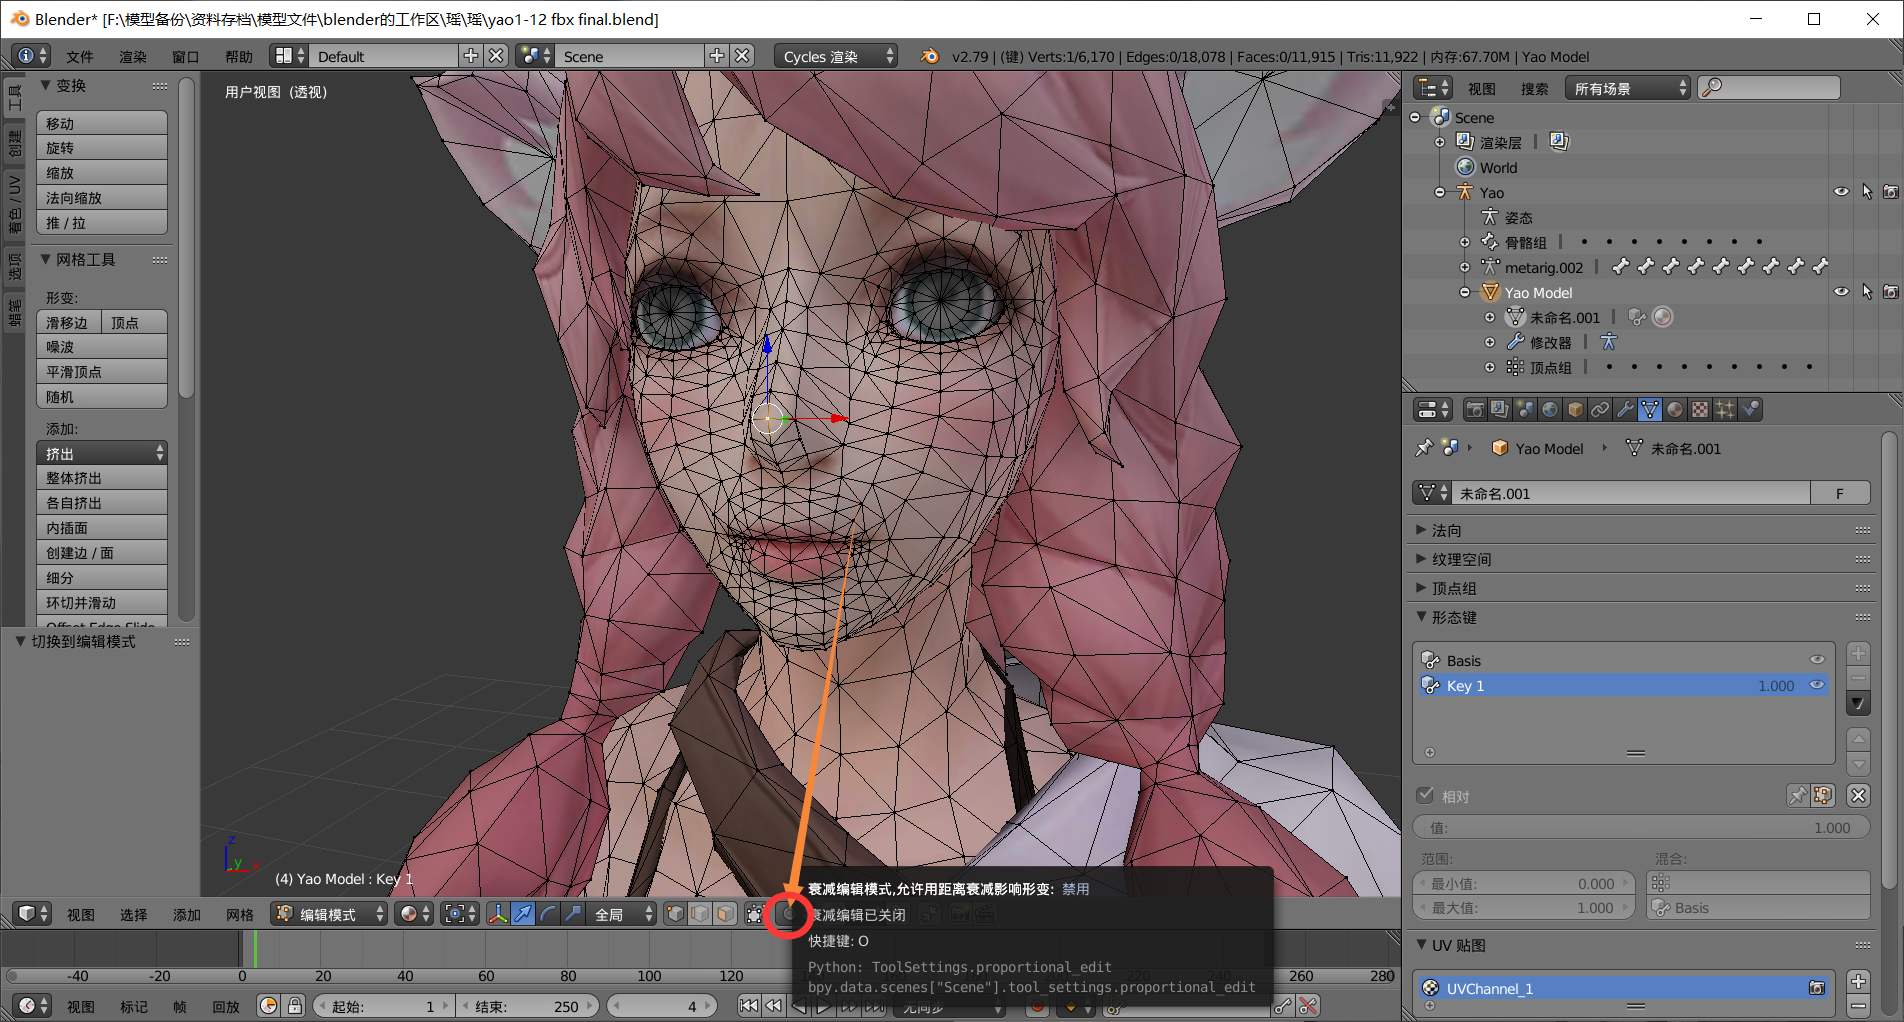Open the Mesh Data properties tab (triangle icon)
This screenshot has height=1022, width=1904.
1650,410
